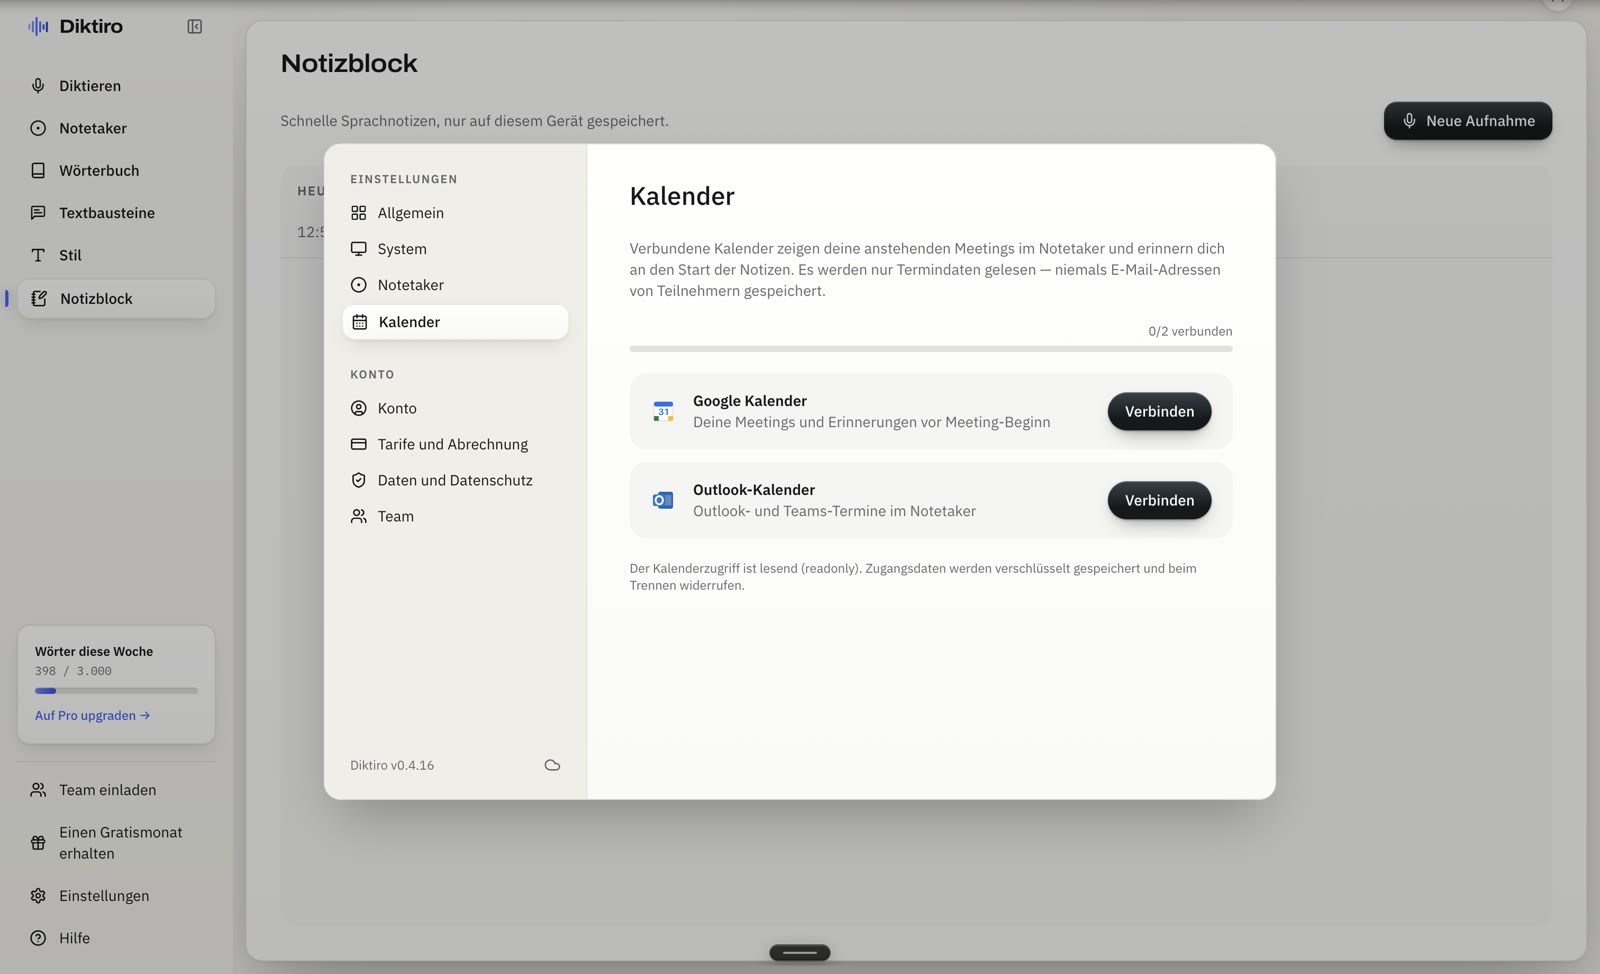Open Einen Gratismonat erhalten
This screenshot has width=1600, height=974.
pyautogui.click(x=116, y=843)
